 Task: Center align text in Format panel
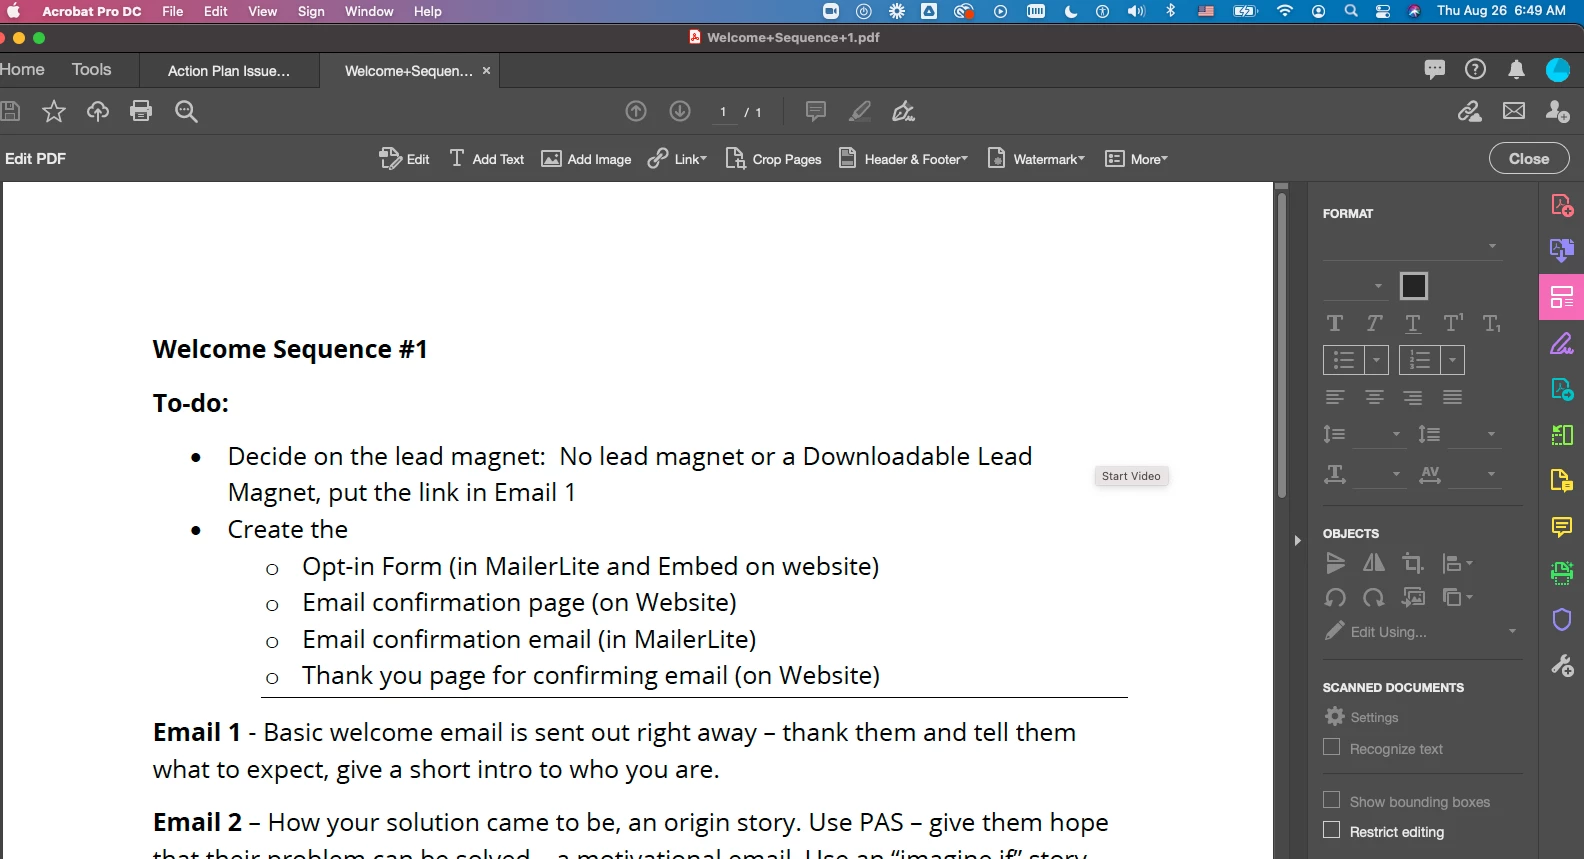(x=1374, y=397)
